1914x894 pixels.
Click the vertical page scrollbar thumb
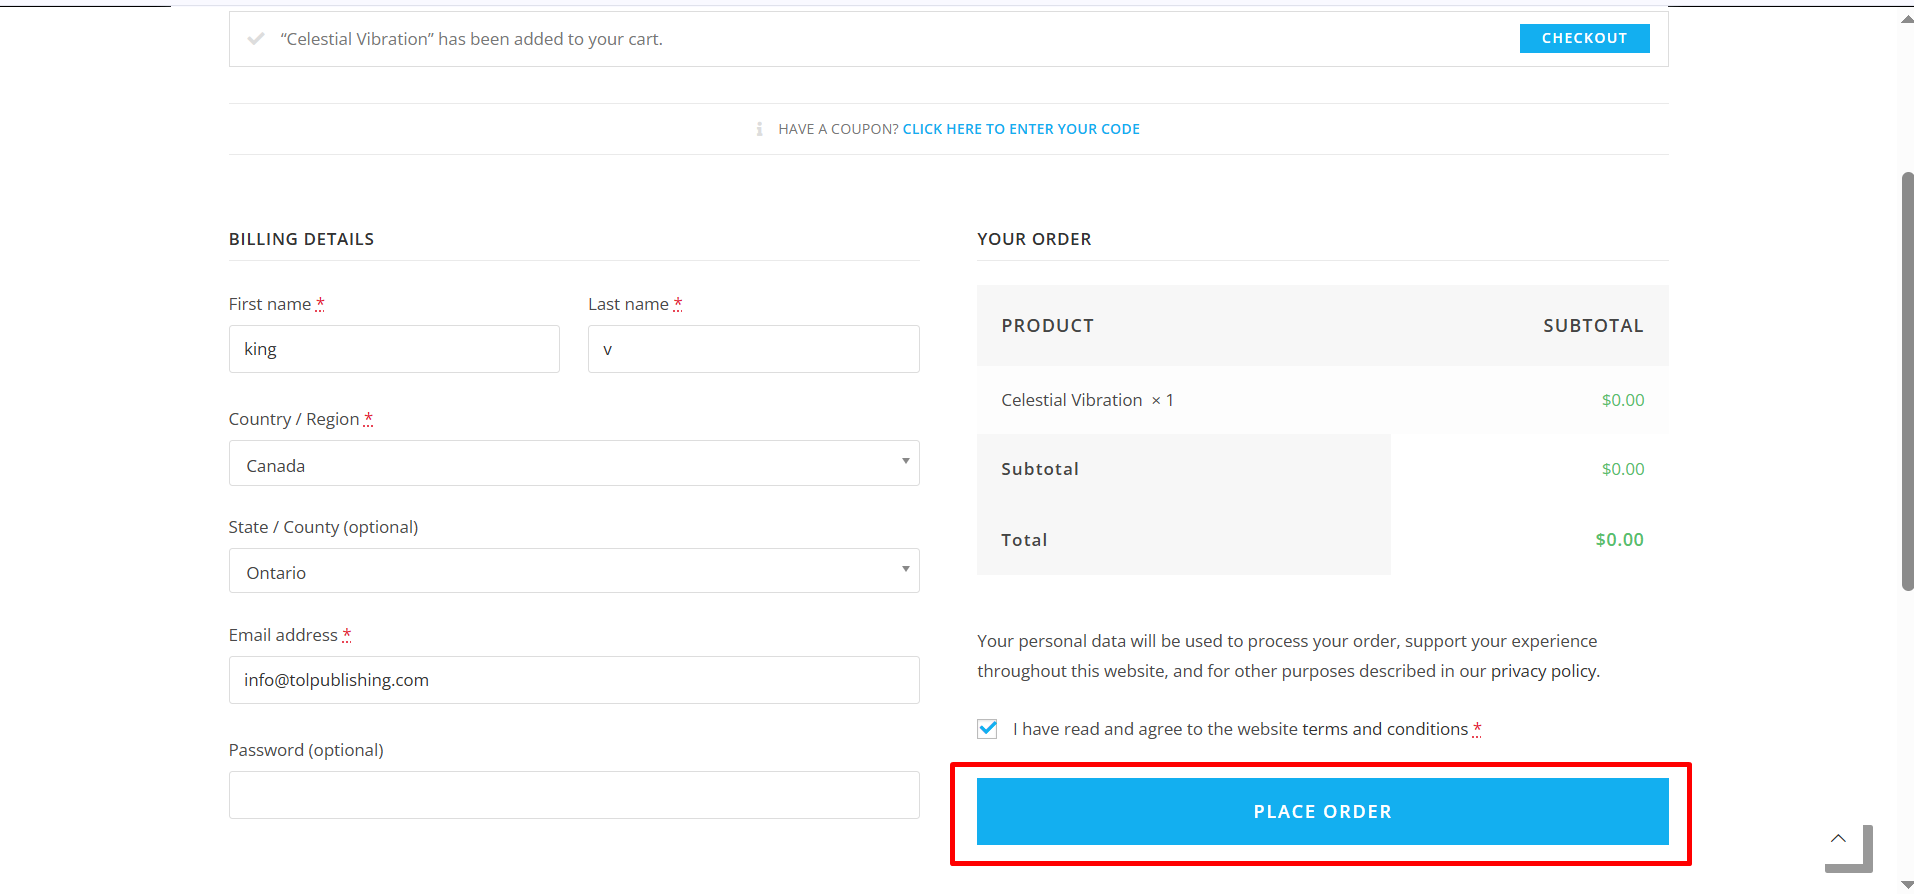tap(1907, 380)
